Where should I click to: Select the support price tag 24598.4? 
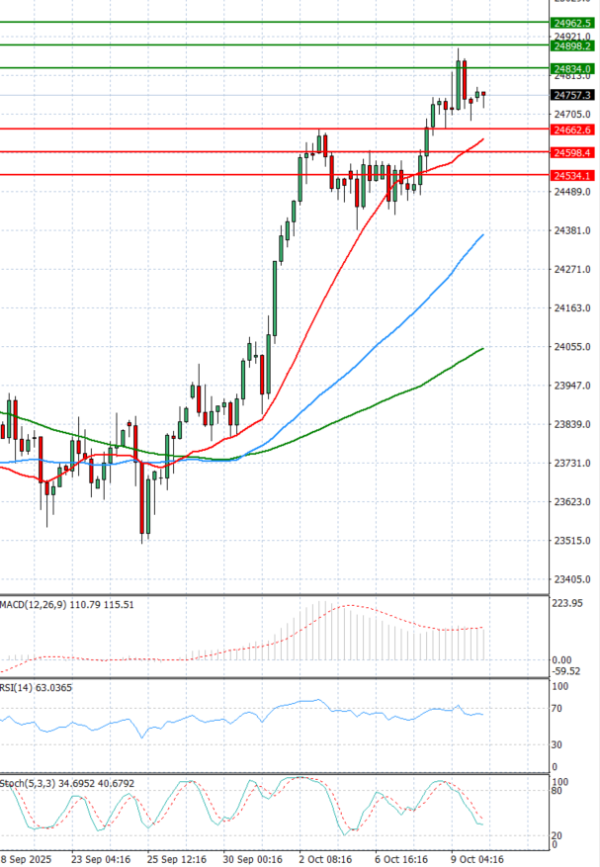coord(572,152)
